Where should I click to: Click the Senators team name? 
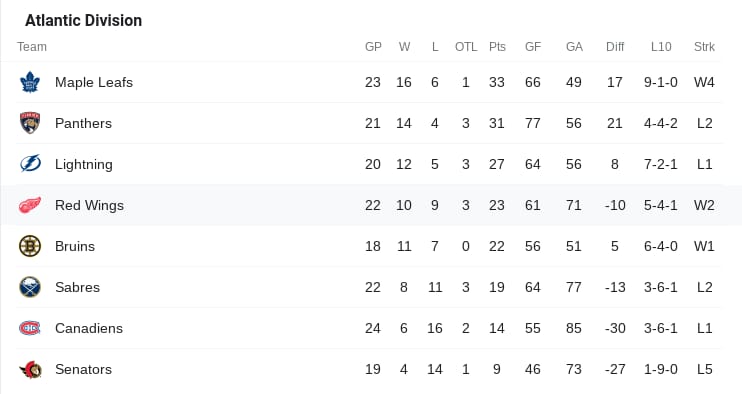(83, 369)
